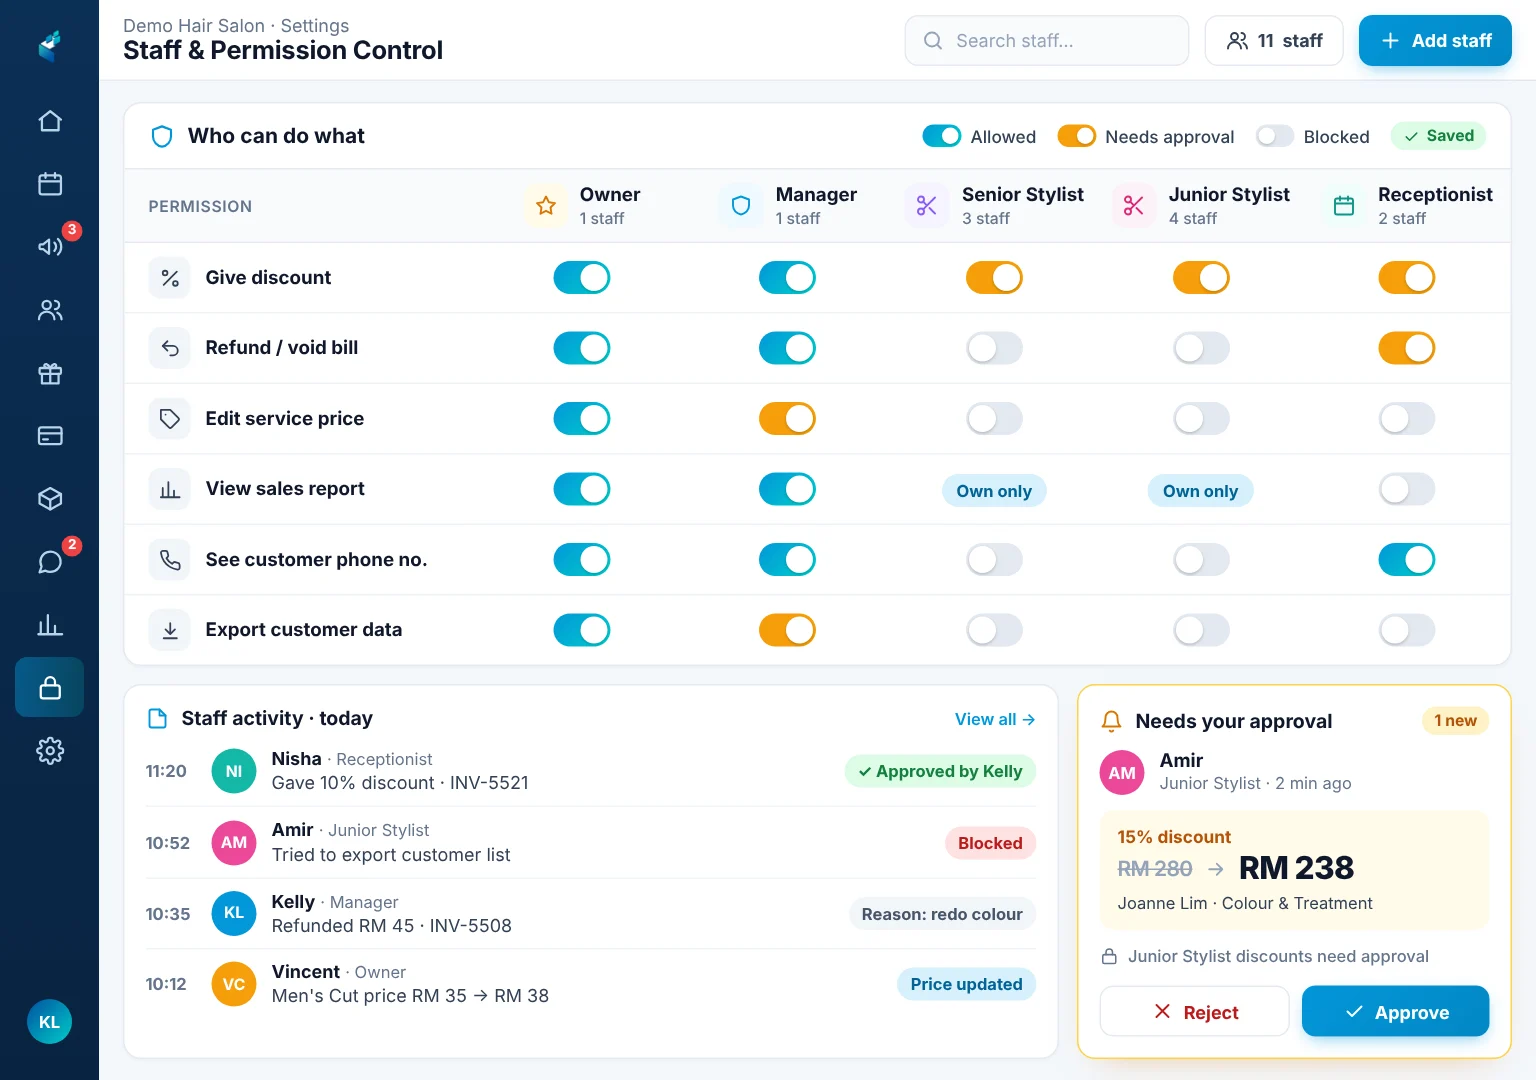The height and width of the screenshot is (1080, 1536).
Task: Open the payment card icon in sidebar
Action: (x=50, y=436)
